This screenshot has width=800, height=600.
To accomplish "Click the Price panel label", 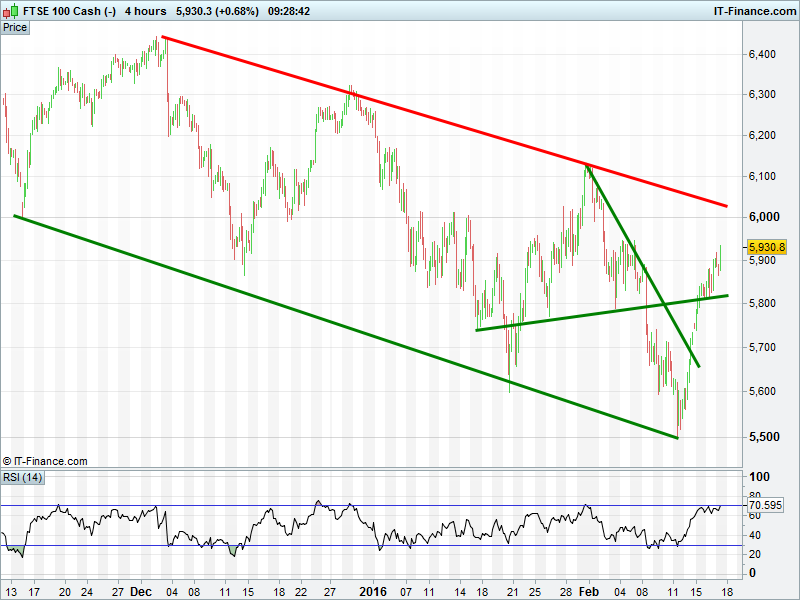I will [15, 27].
